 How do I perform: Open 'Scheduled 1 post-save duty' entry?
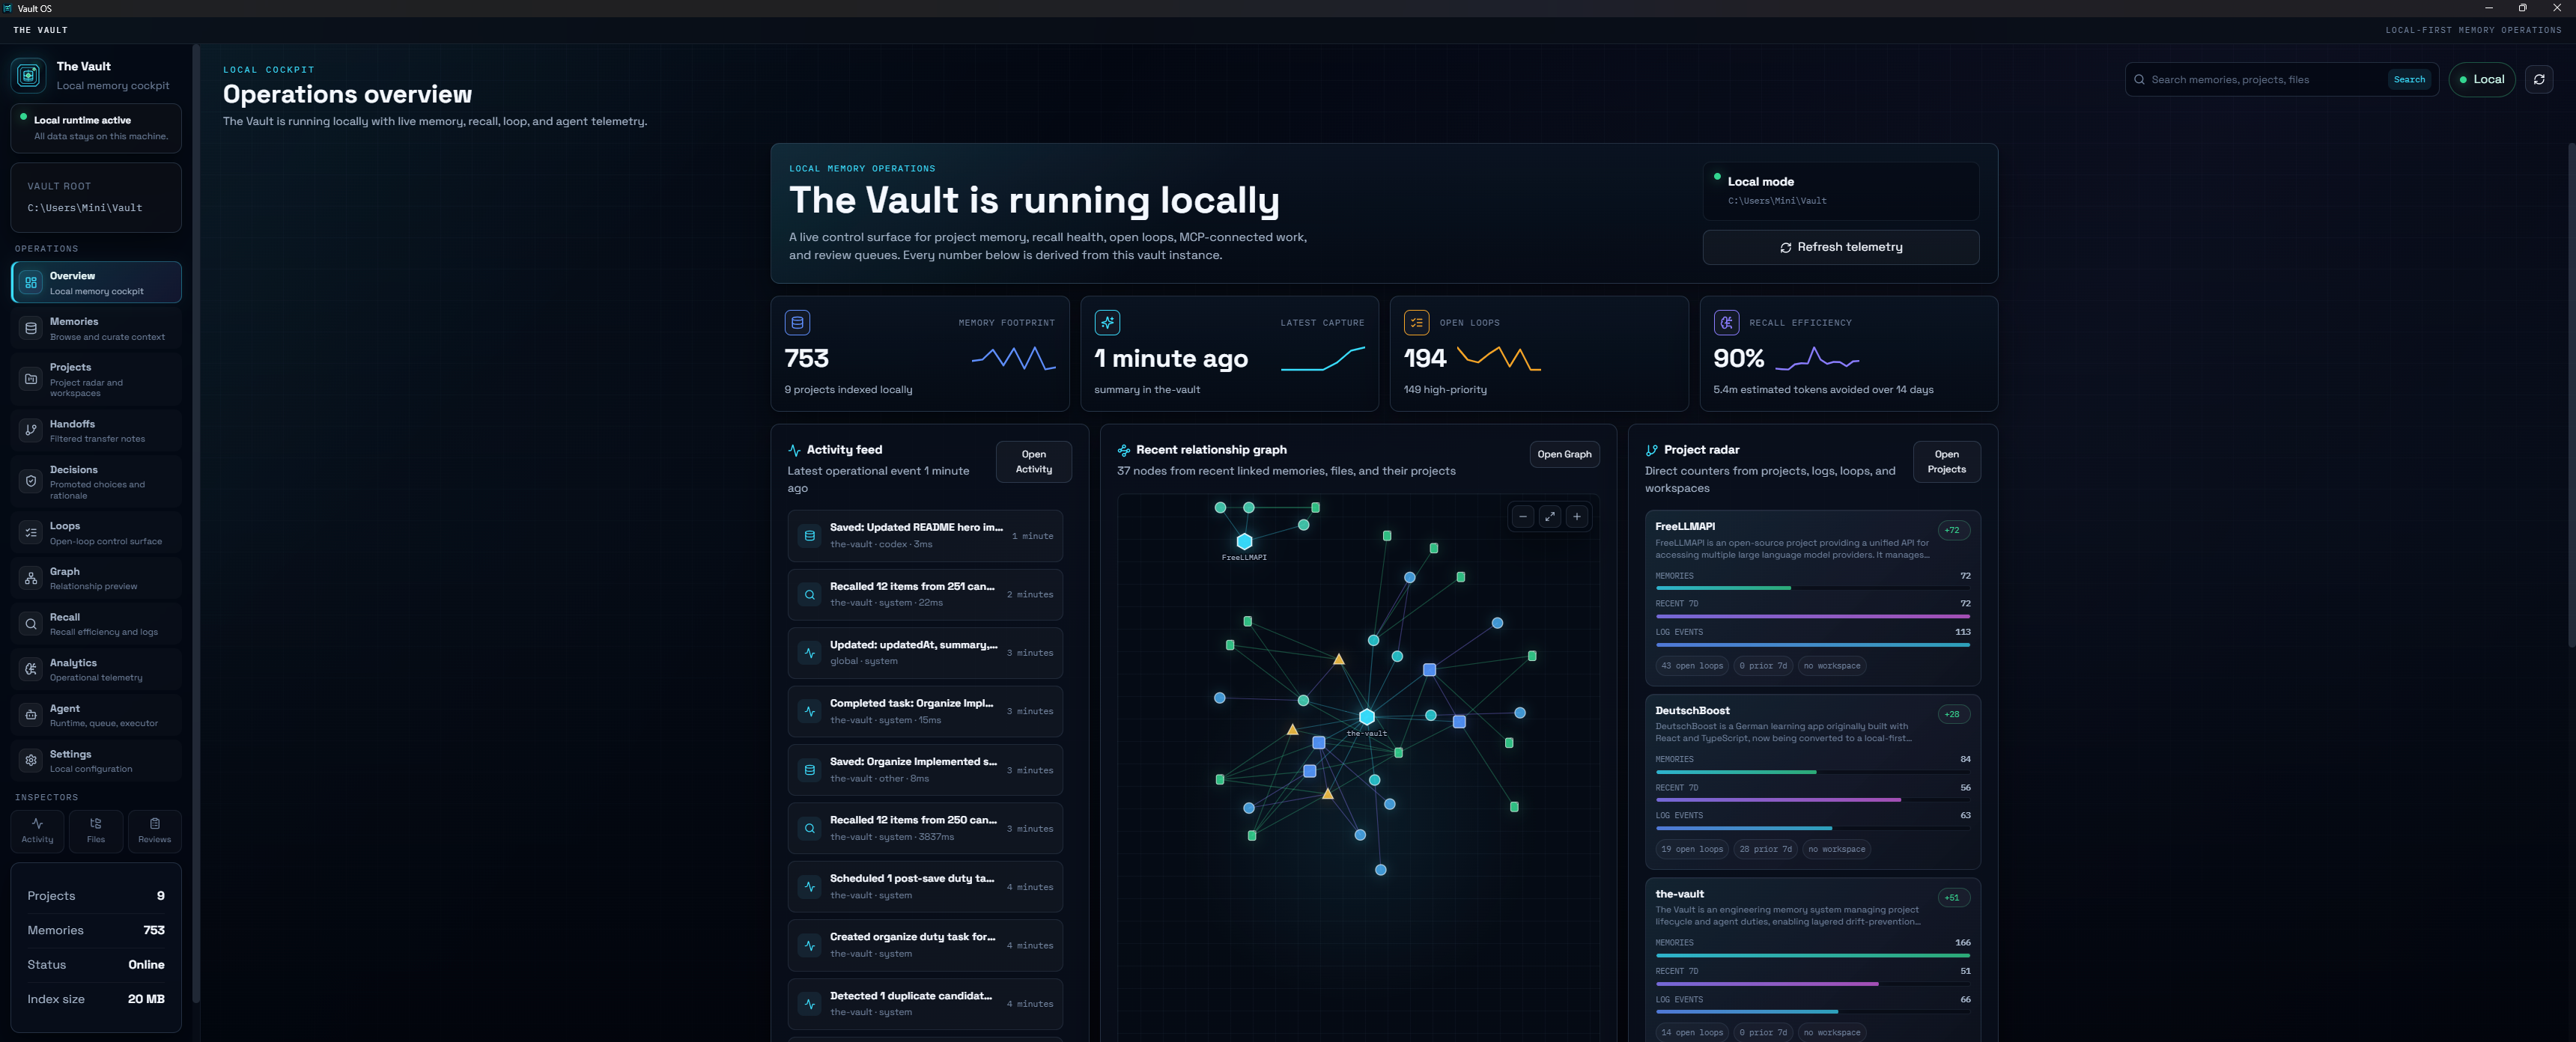click(925, 887)
